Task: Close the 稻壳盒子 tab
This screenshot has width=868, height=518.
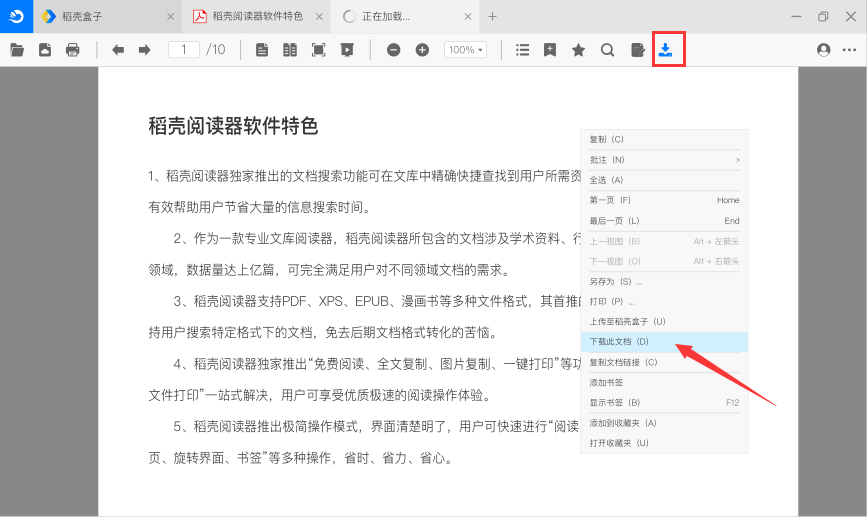Action: tap(170, 17)
